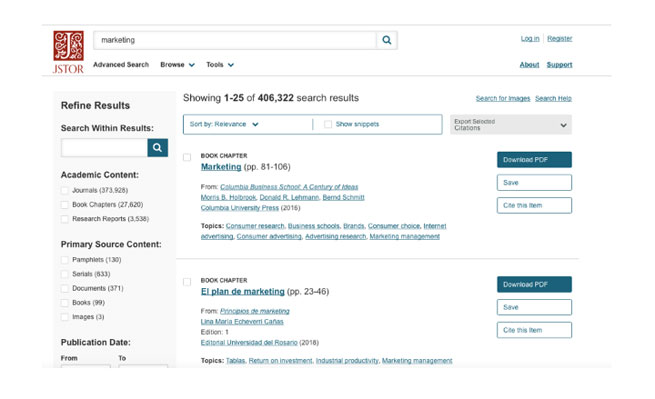The height and width of the screenshot is (399, 655).
Task: Click the main search magnifier icon
Action: (x=387, y=40)
